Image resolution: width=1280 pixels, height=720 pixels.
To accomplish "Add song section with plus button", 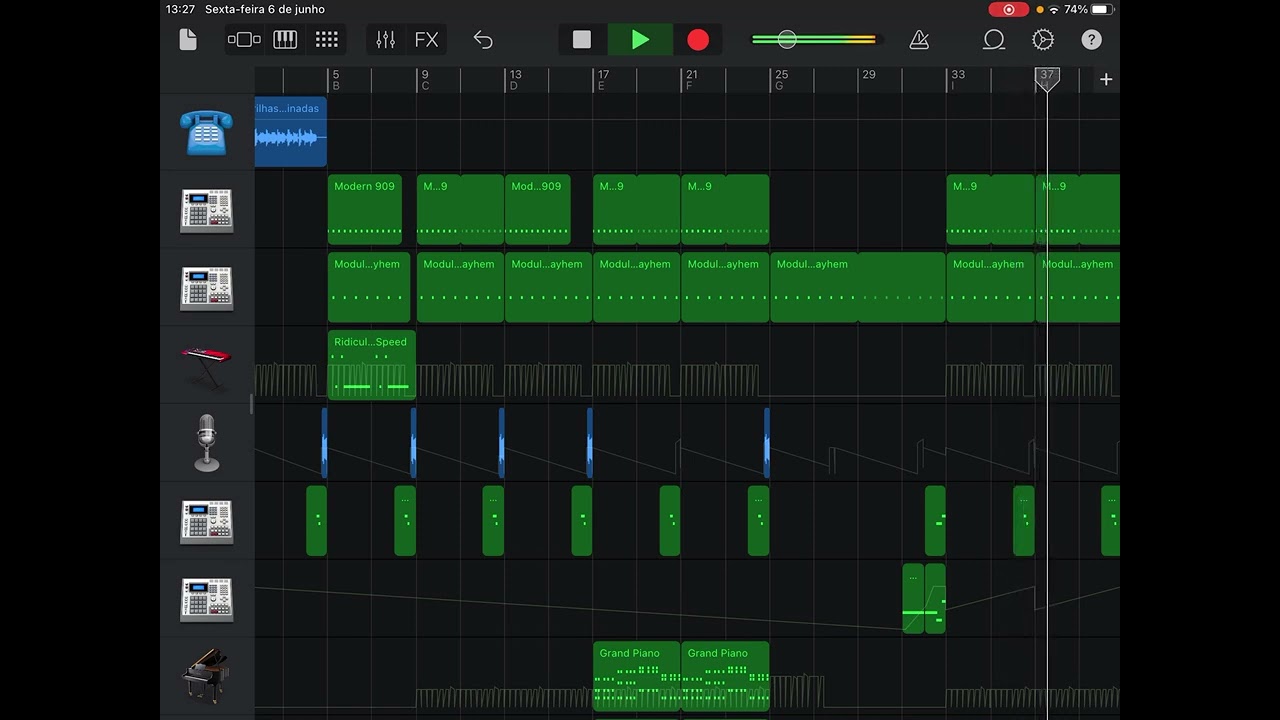I will point(1106,79).
